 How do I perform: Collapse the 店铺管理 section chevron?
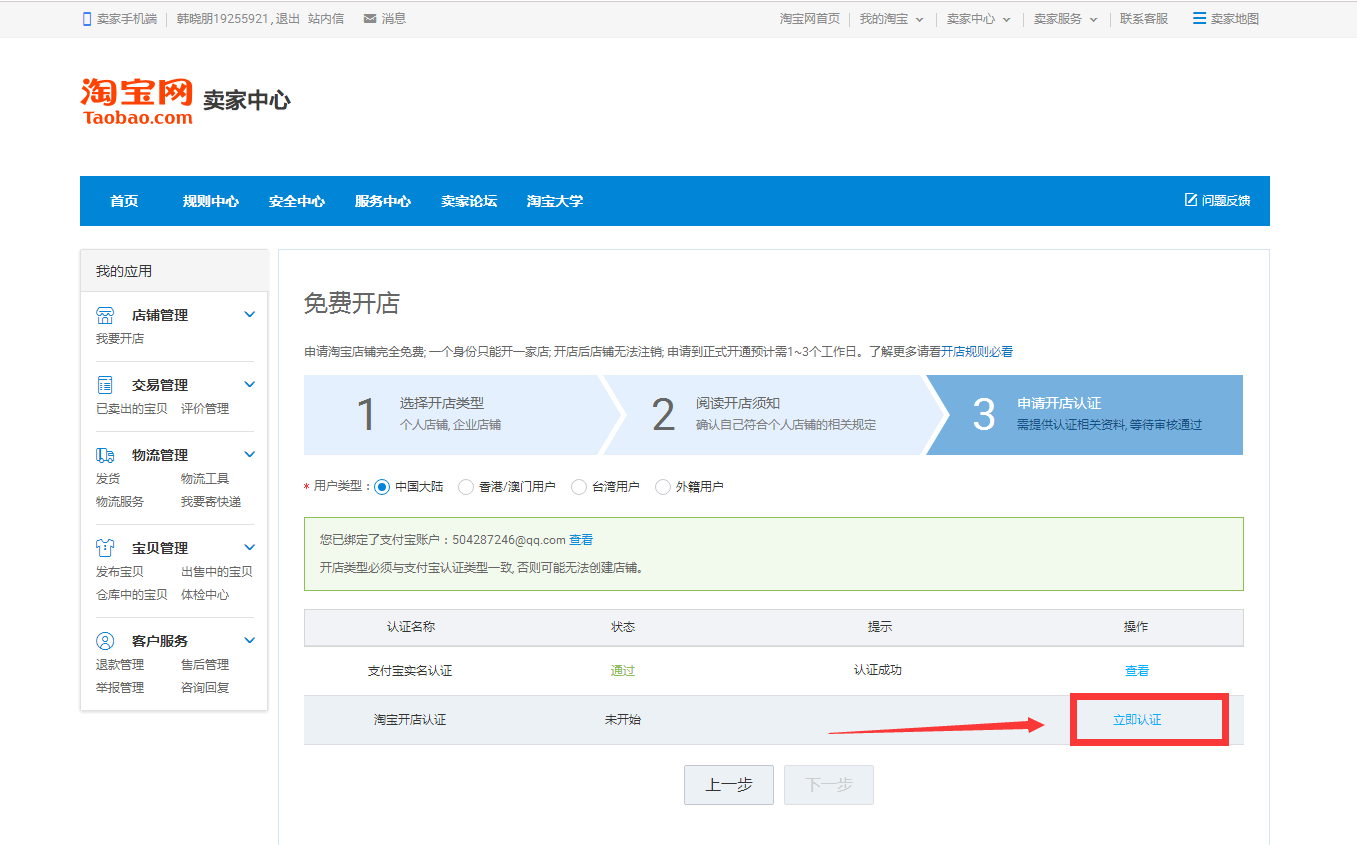point(250,314)
